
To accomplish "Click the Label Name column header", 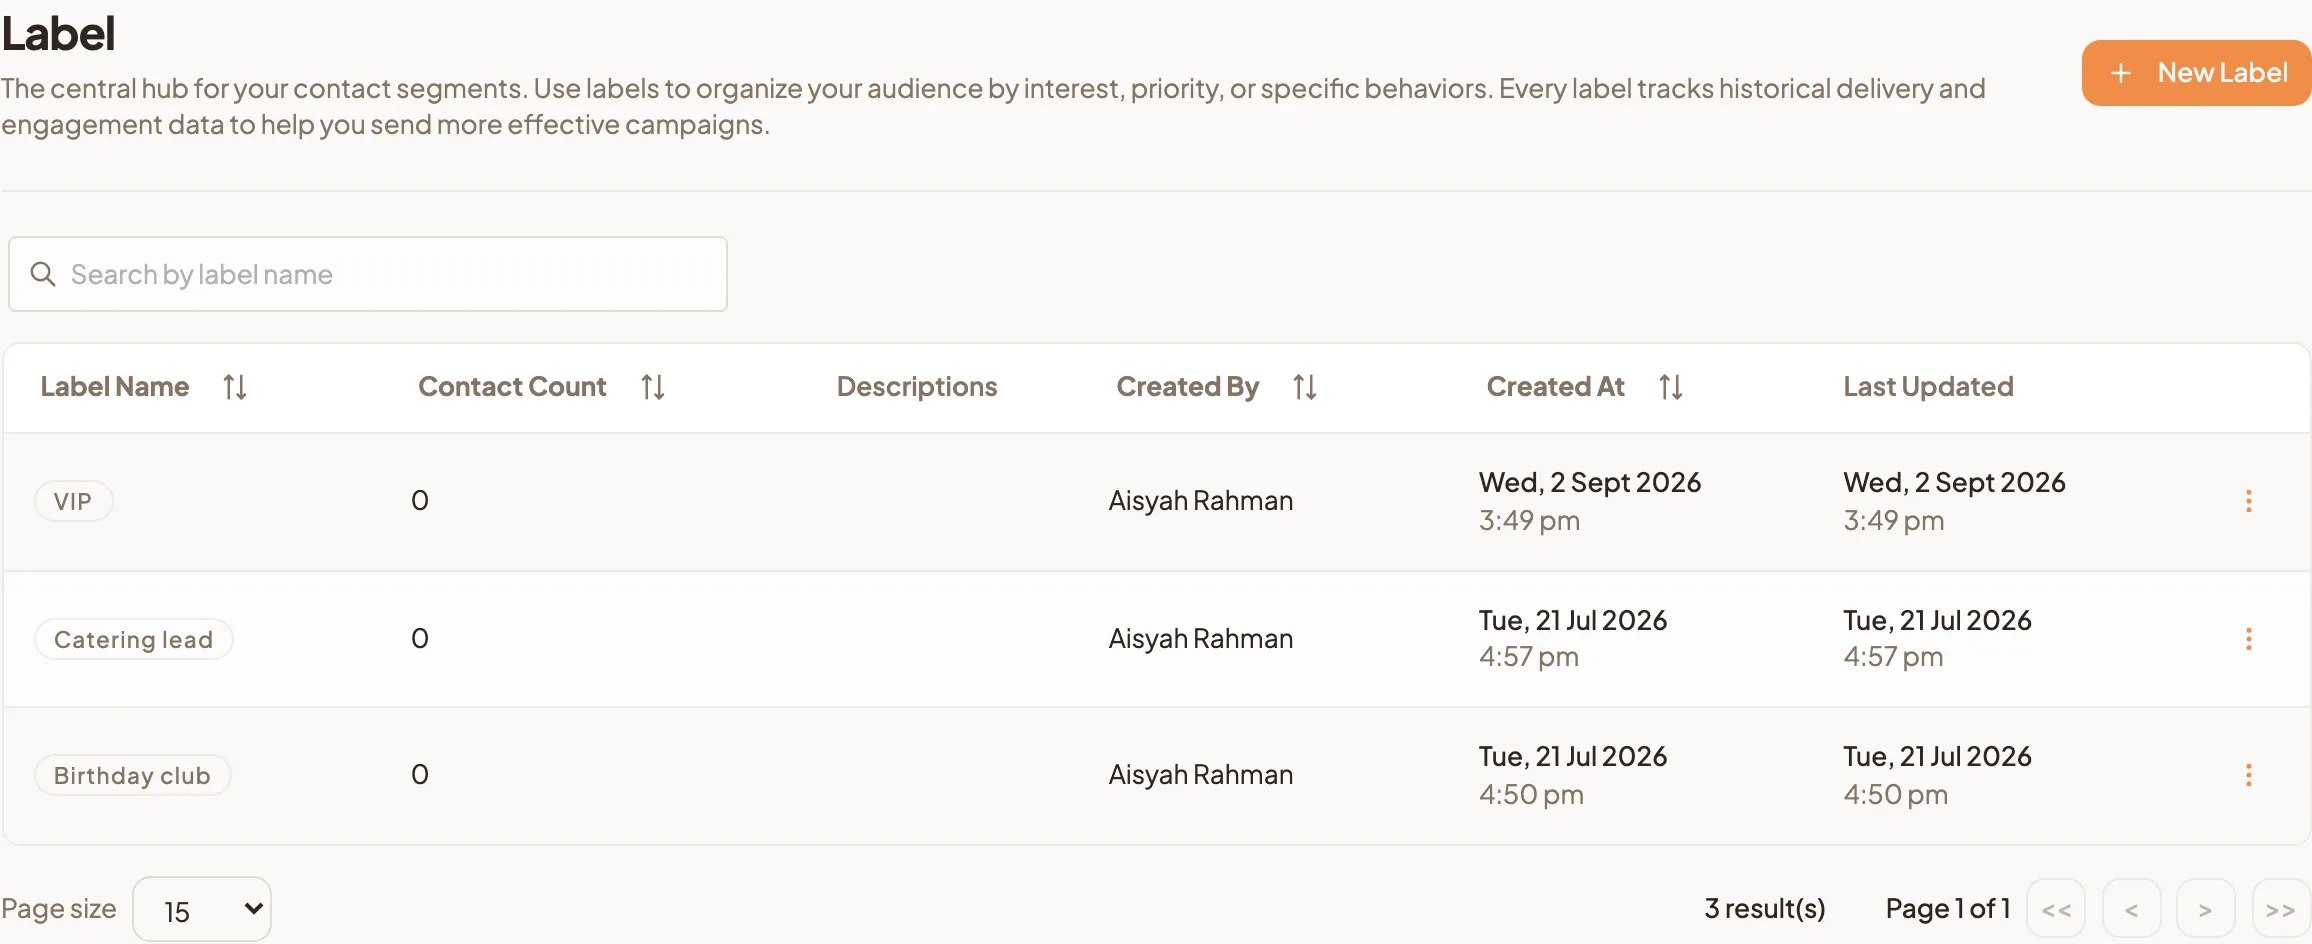I will 115,387.
